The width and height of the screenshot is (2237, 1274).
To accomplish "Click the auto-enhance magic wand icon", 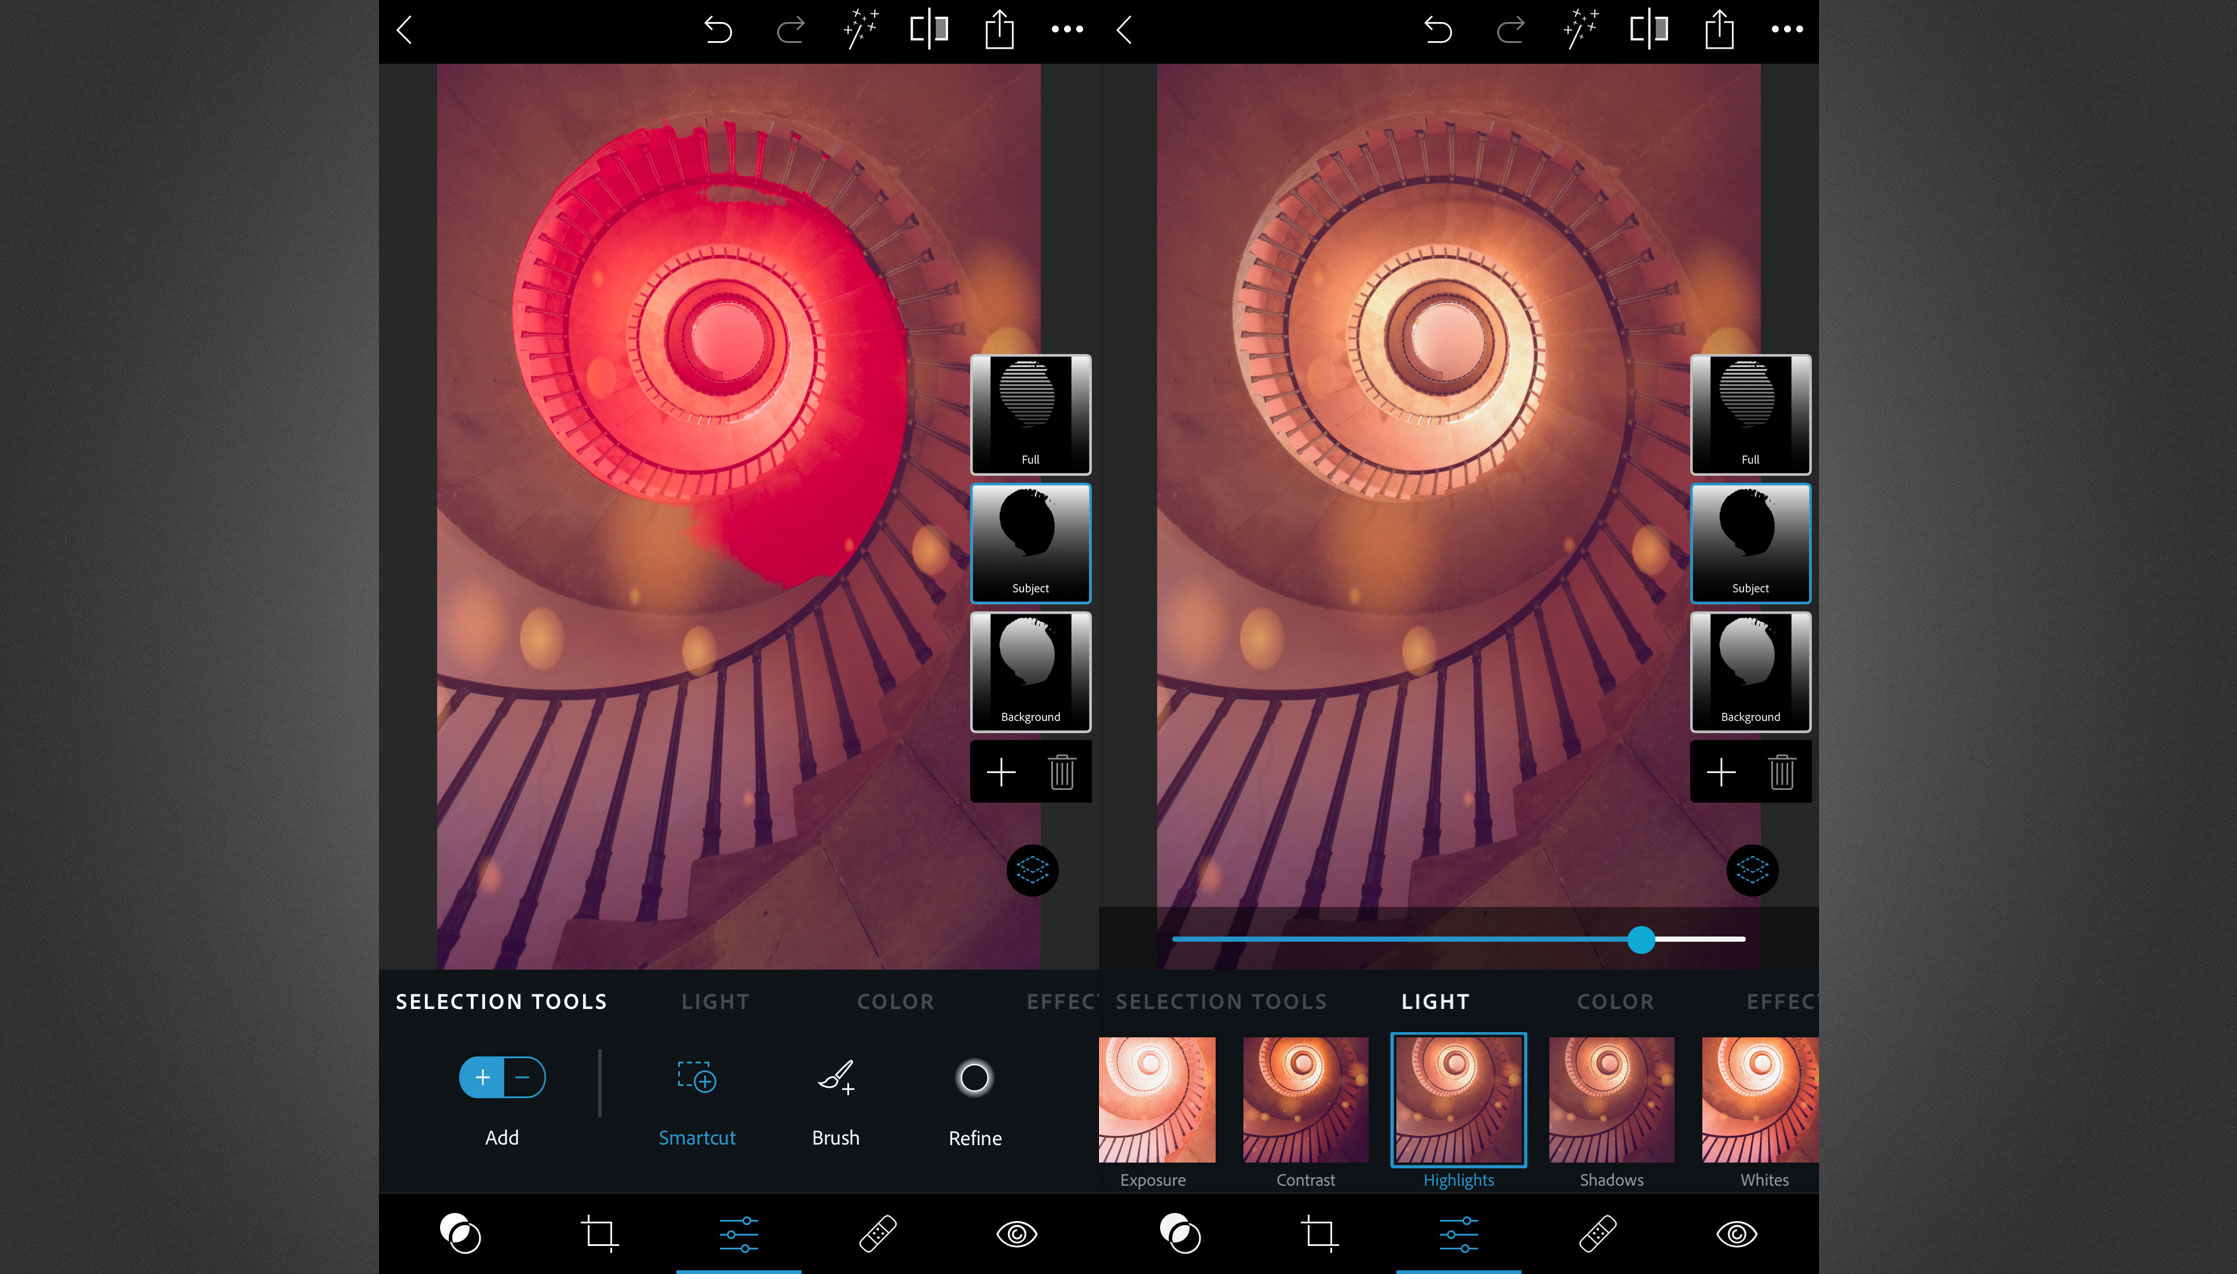I will tap(861, 29).
